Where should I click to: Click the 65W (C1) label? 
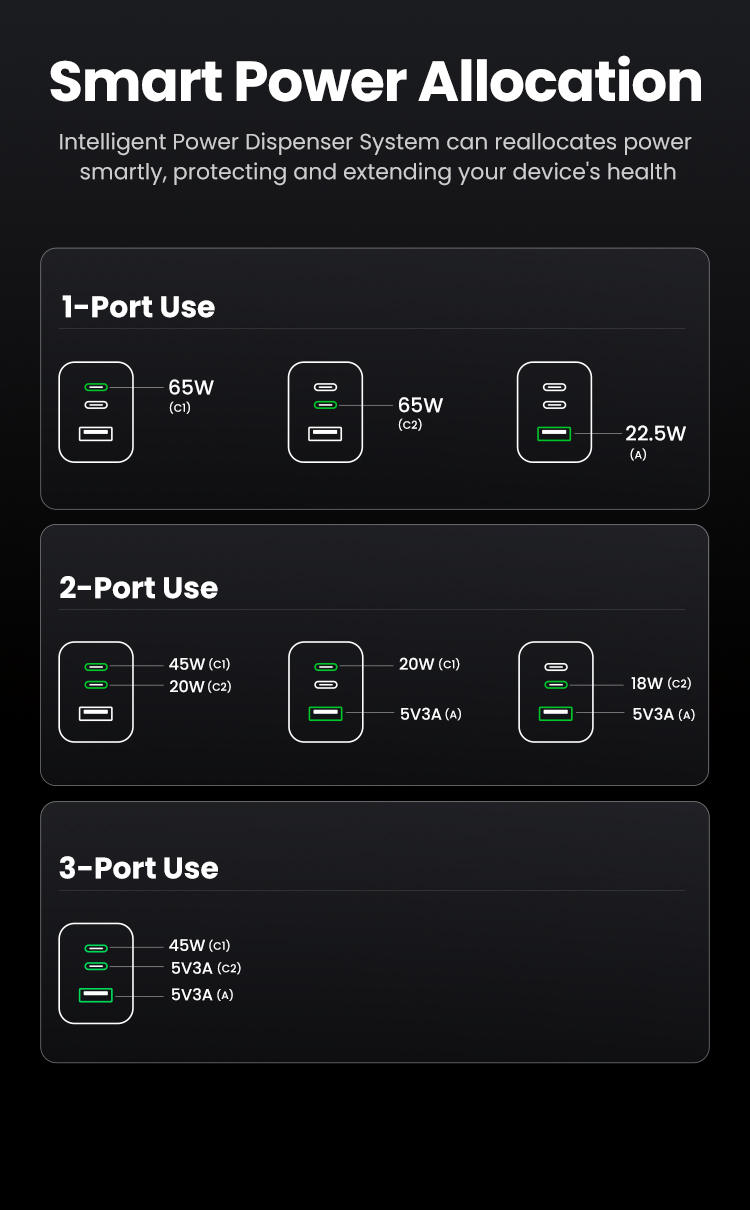191,395
